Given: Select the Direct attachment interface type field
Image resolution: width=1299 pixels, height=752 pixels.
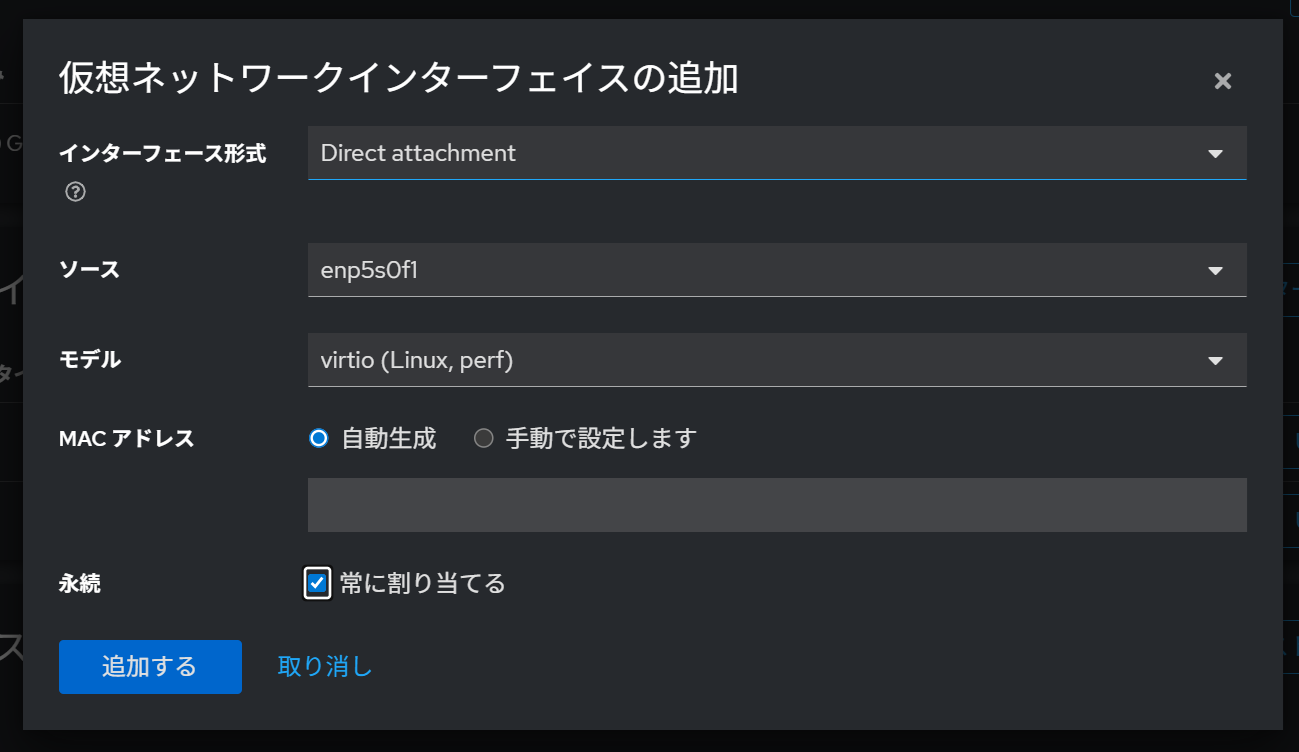Looking at the screenshot, I should [x=777, y=153].
